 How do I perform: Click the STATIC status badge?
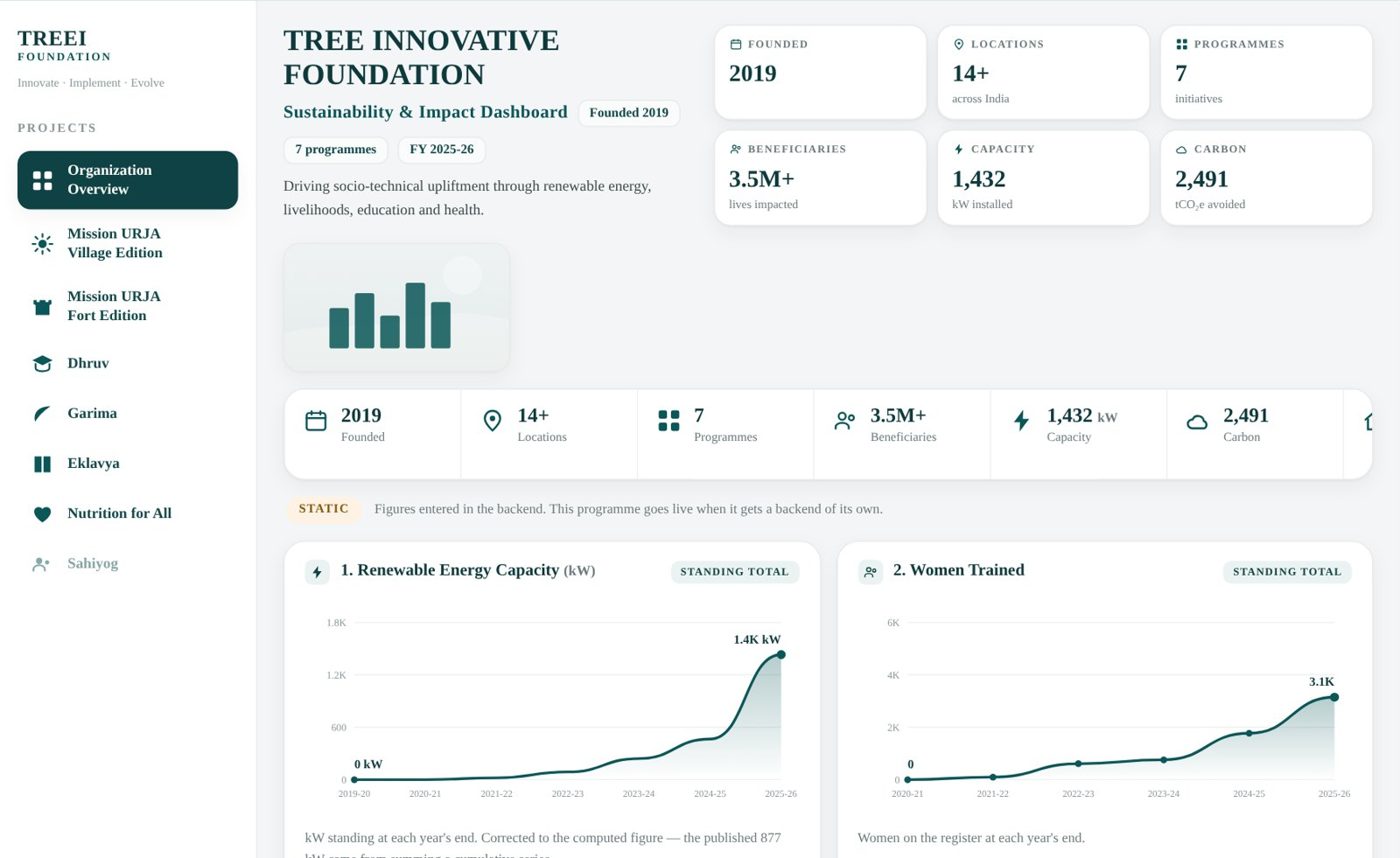click(x=323, y=509)
